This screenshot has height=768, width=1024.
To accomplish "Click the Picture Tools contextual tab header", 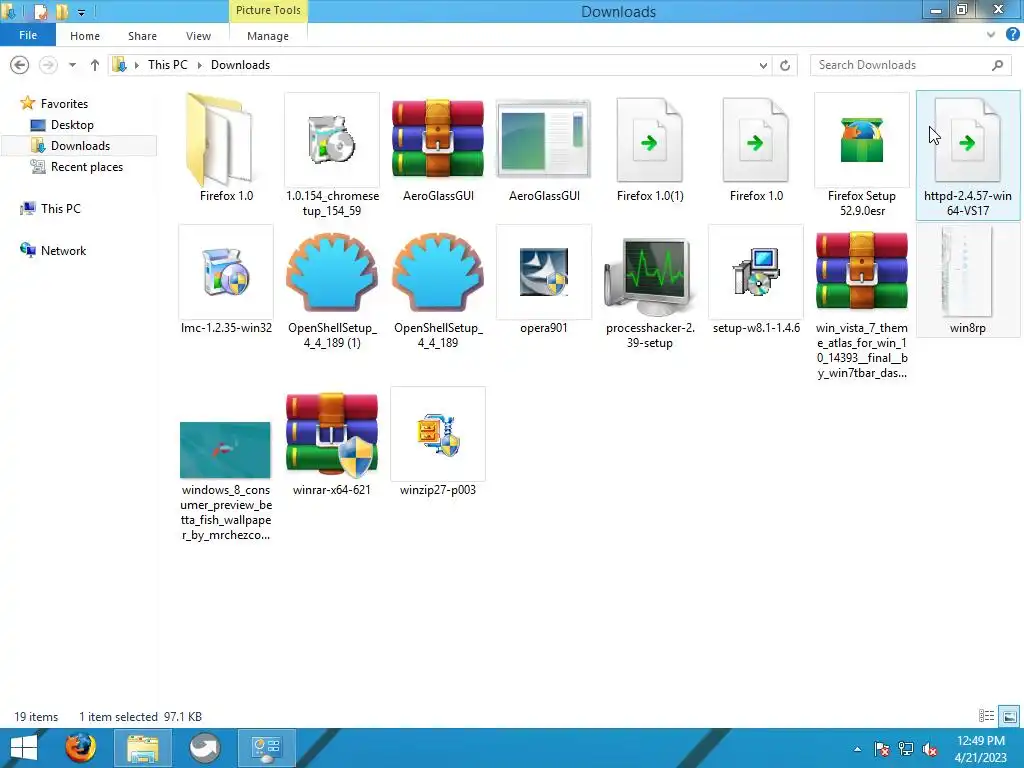I will [x=268, y=10].
